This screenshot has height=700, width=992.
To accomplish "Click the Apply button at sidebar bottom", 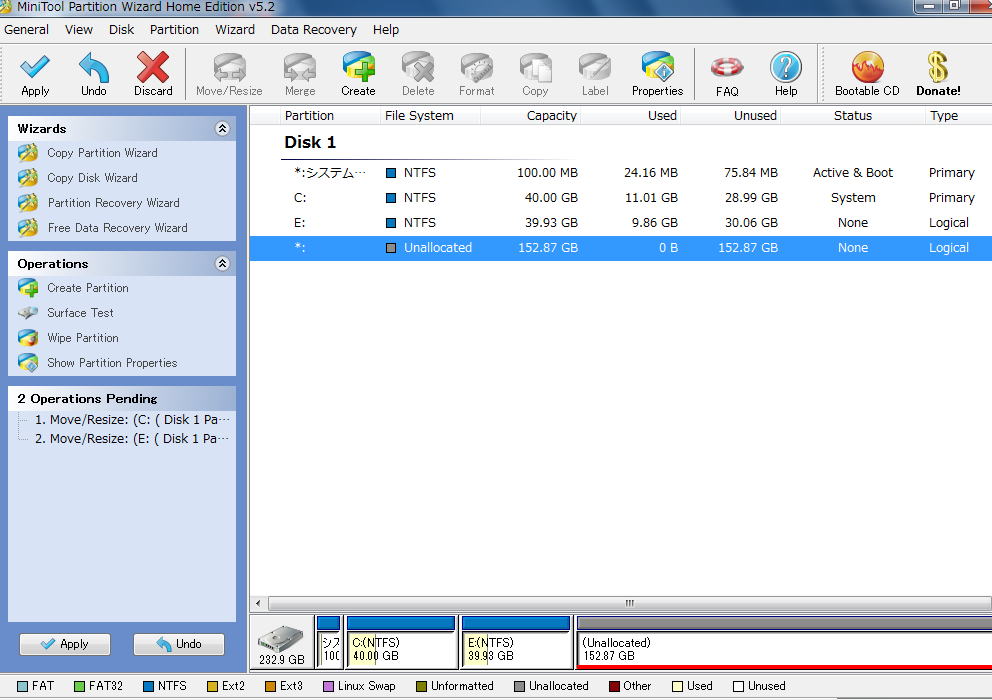I will pos(65,644).
